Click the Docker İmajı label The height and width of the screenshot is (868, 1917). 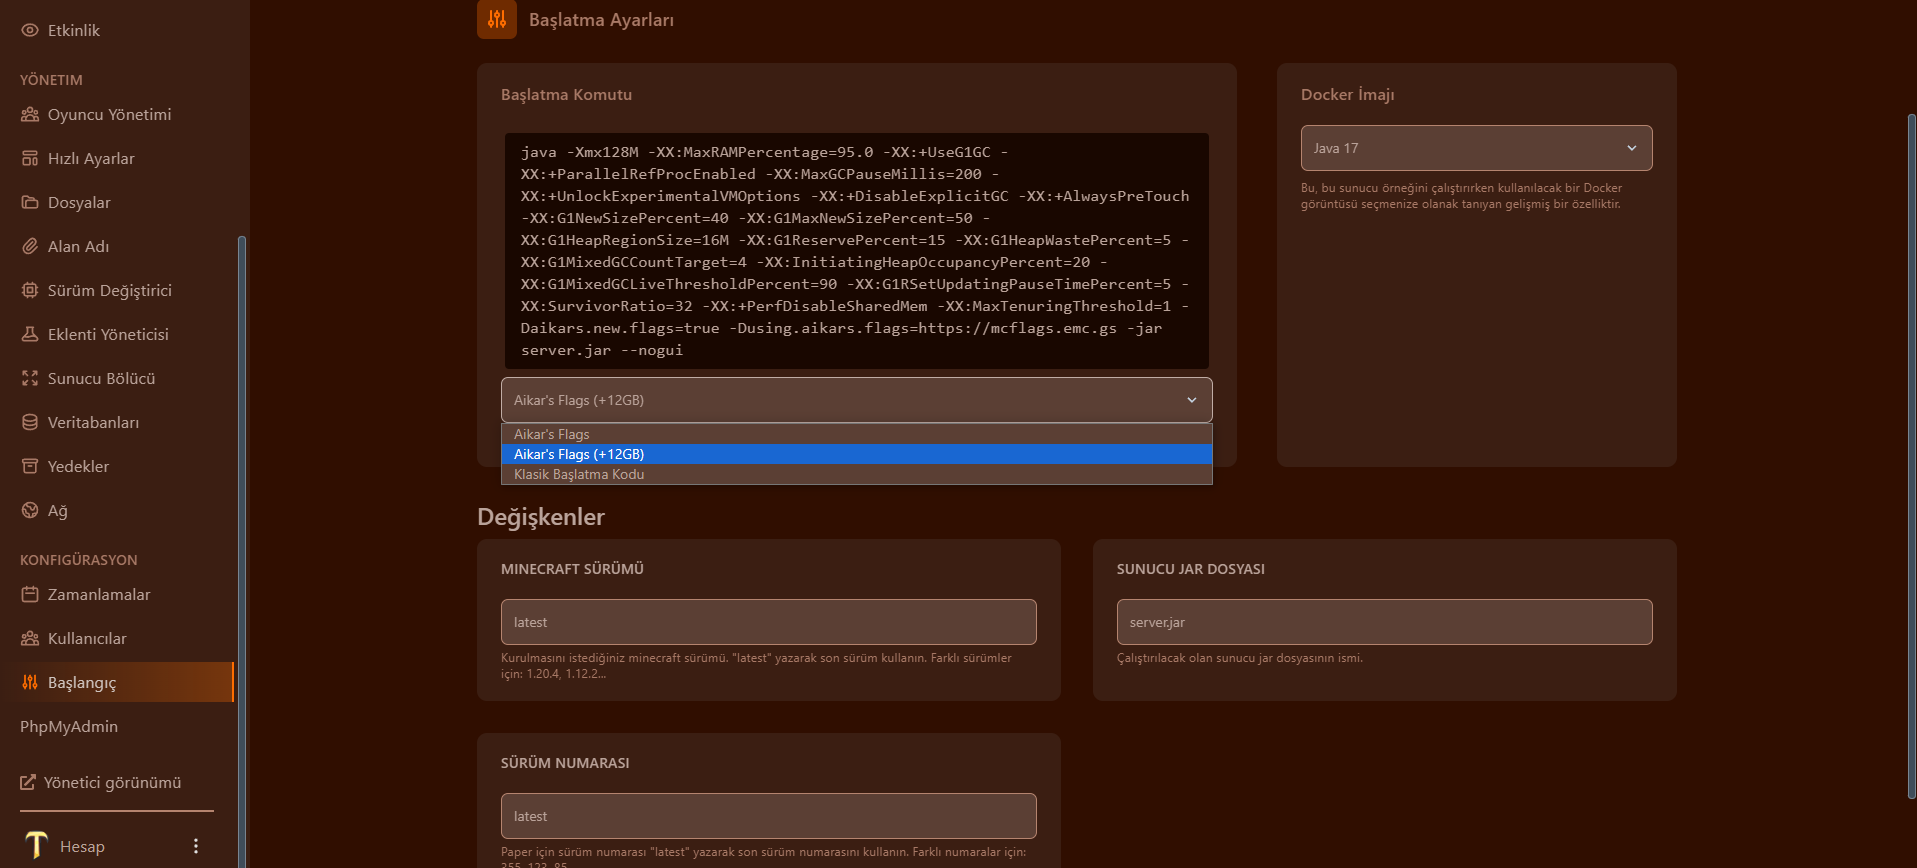click(x=1347, y=94)
